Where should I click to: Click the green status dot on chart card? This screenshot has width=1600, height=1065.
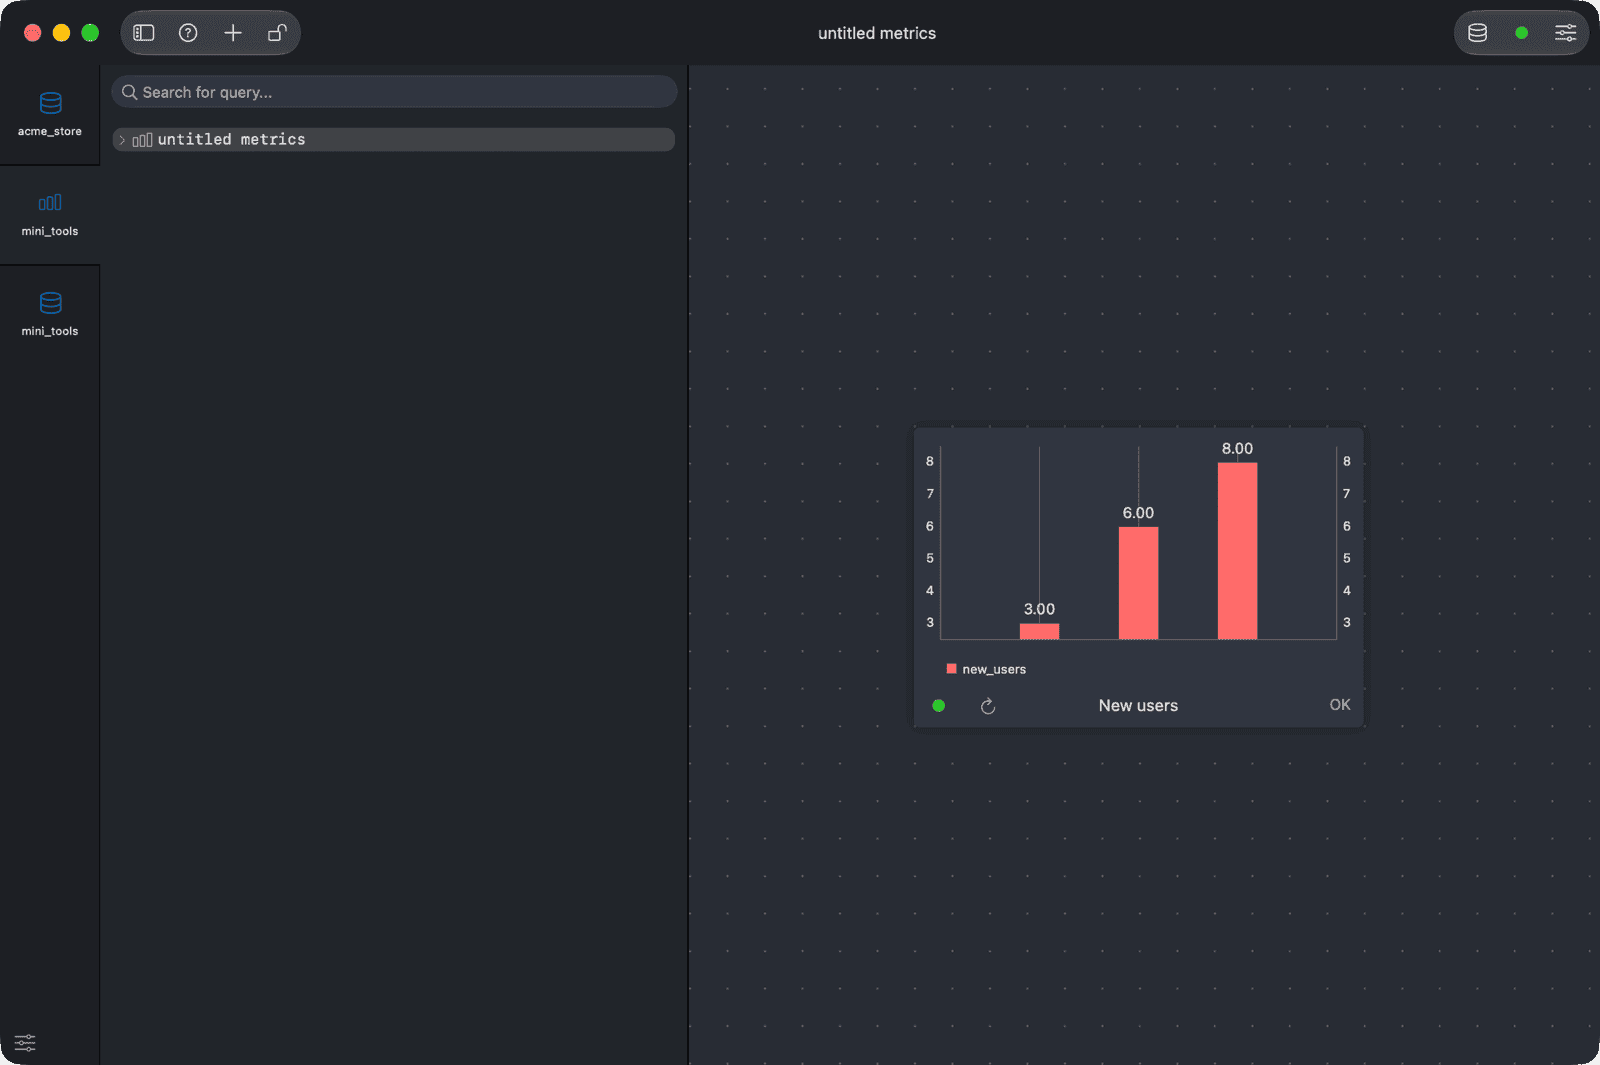tap(938, 706)
